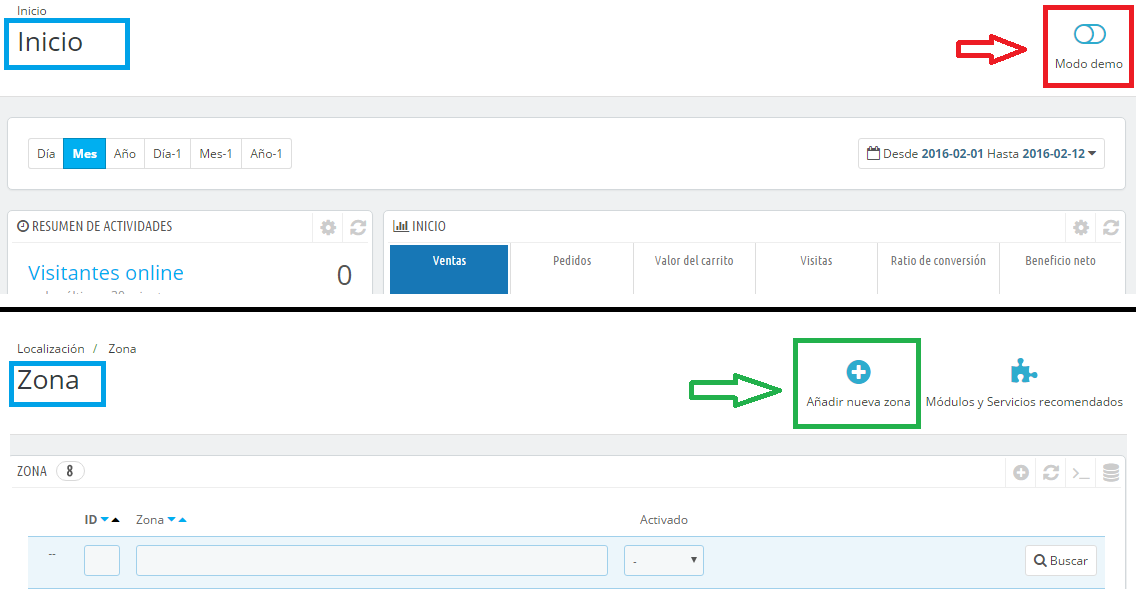
Task: Click the Buscar search button
Action: [x=1061, y=560]
